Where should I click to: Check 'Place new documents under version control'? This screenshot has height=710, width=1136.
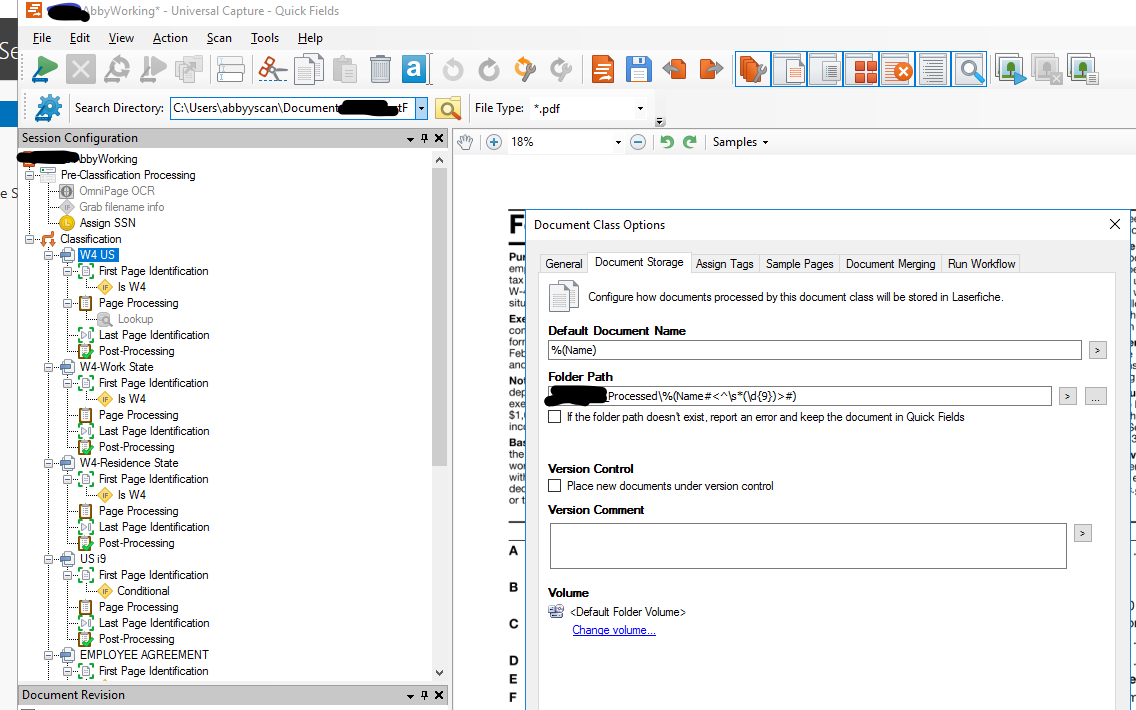555,486
